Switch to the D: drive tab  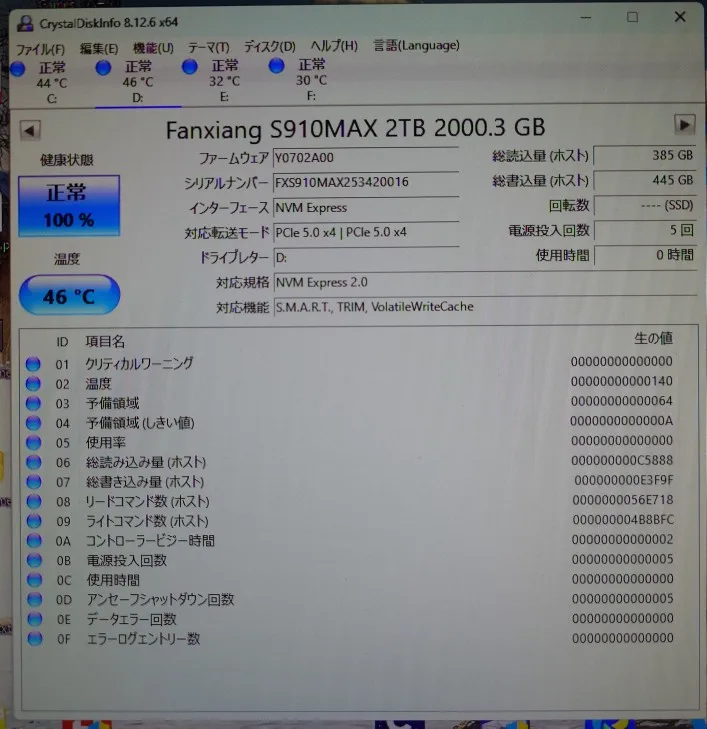[x=138, y=82]
